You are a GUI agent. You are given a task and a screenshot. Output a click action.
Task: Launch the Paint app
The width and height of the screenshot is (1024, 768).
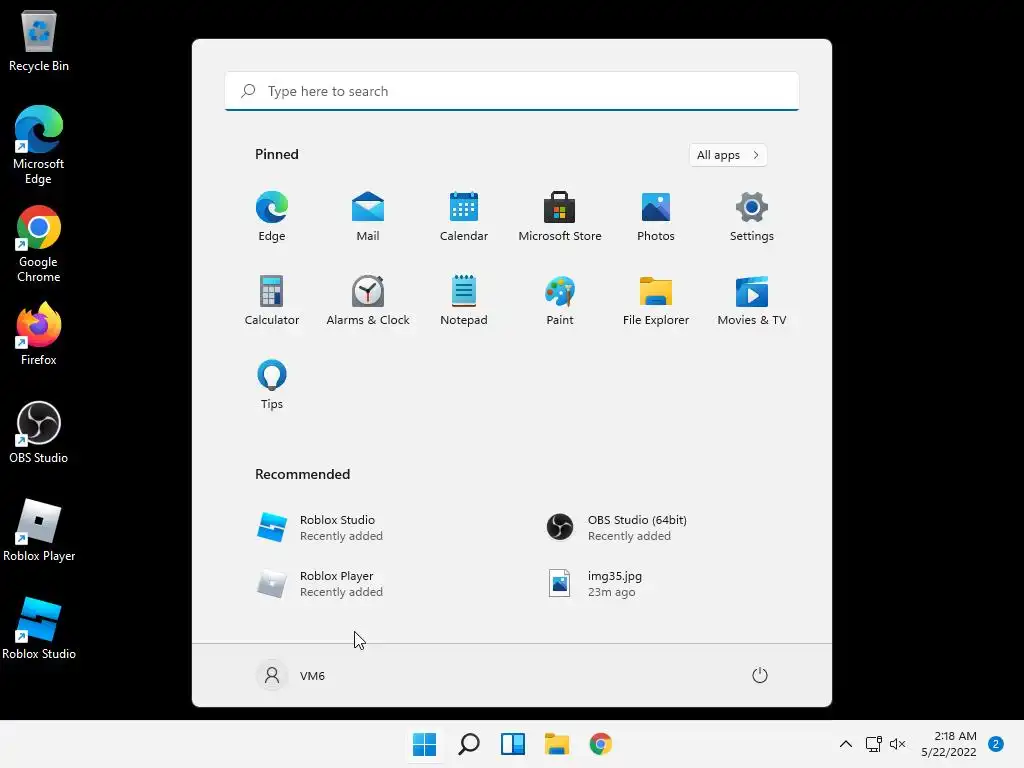560,300
